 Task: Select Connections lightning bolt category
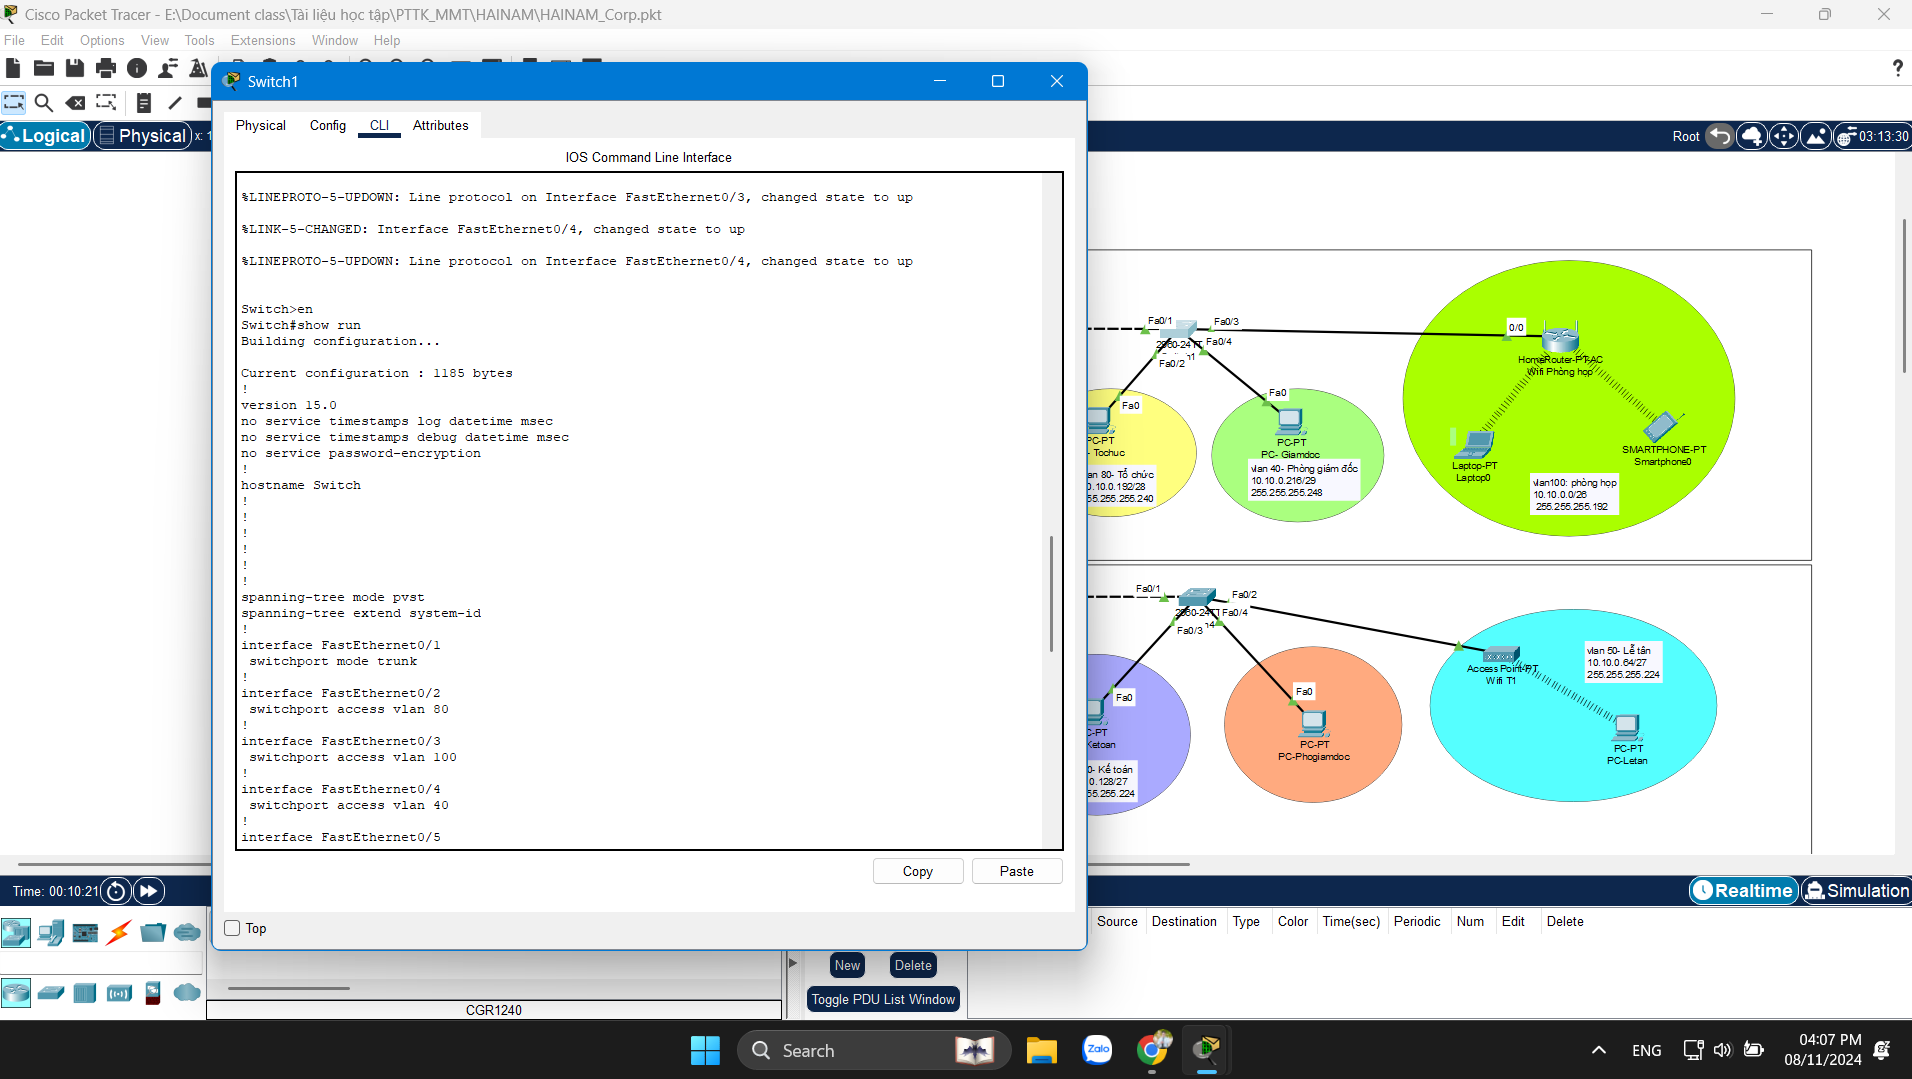119,933
